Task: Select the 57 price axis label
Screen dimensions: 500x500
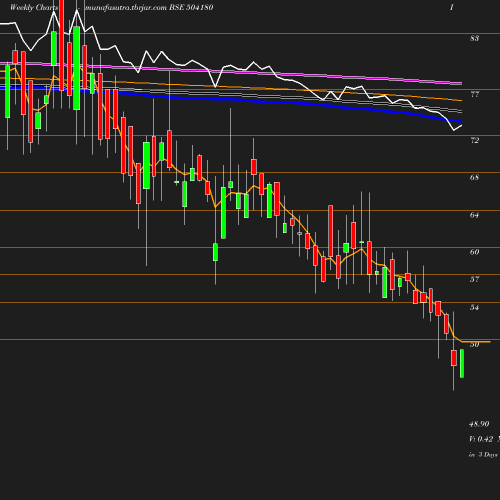Action: pos(474,279)
